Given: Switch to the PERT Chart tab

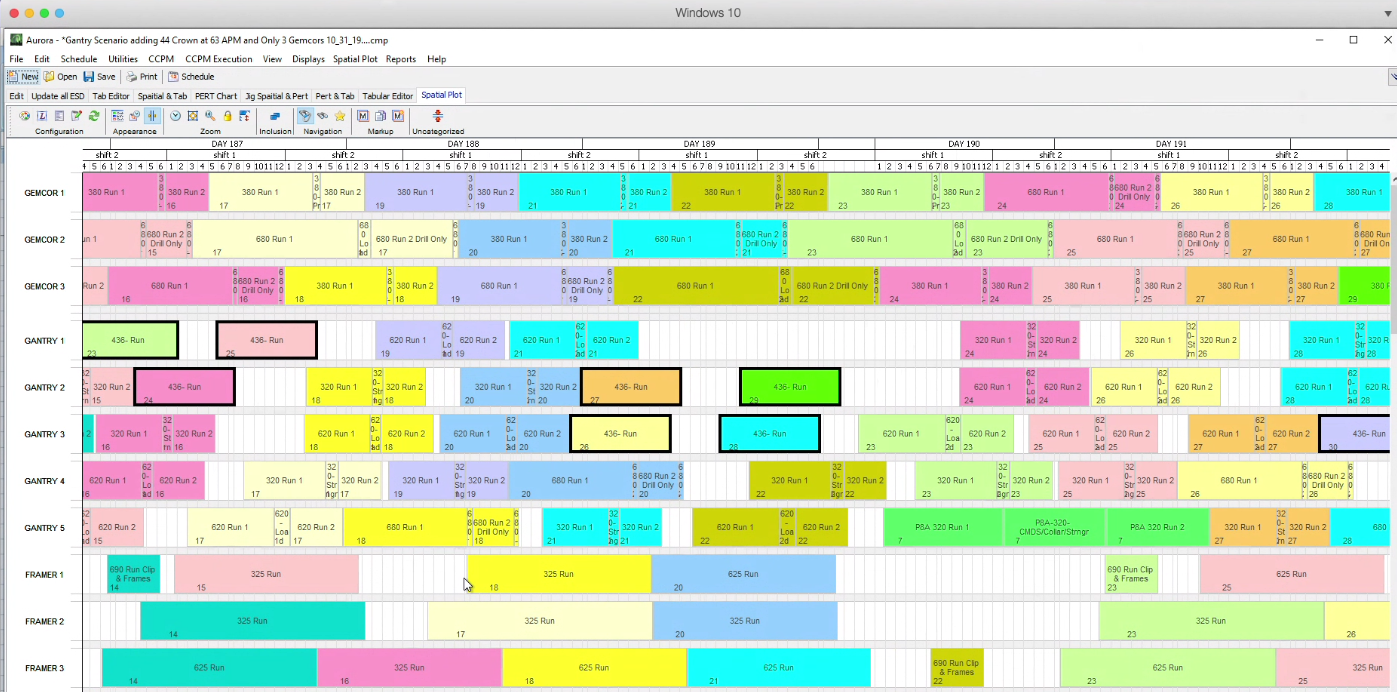Looking at the screenshot, I should pyautogui.click(x=216, y=96).
